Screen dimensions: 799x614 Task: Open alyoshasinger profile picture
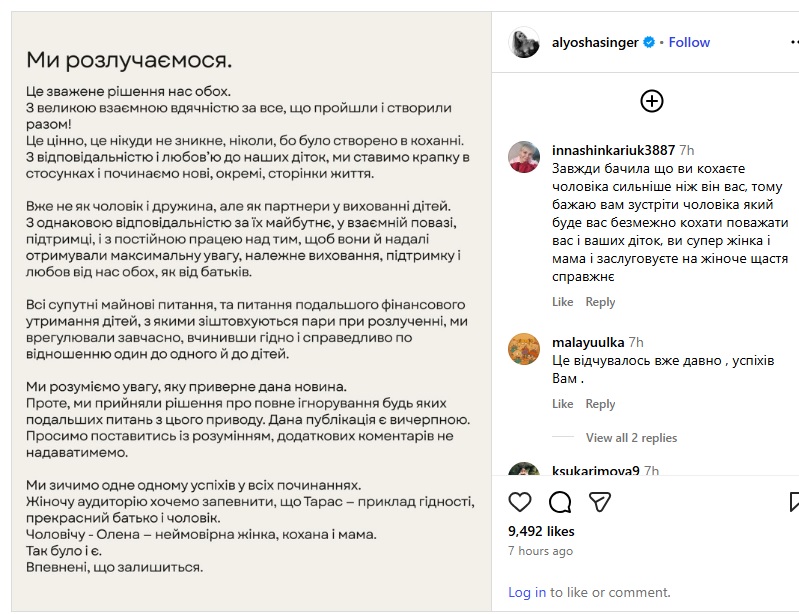coord(525,42)
